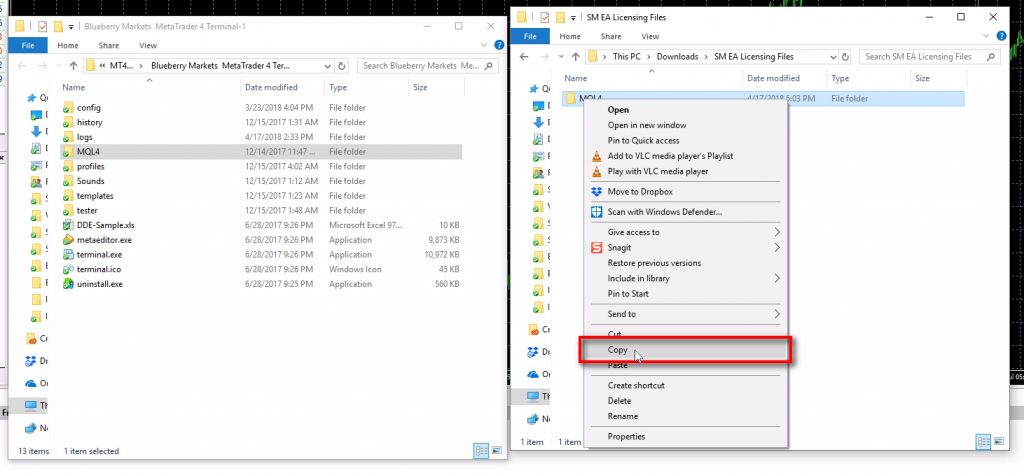Click Copy in the context menu

tap(618, 350)
